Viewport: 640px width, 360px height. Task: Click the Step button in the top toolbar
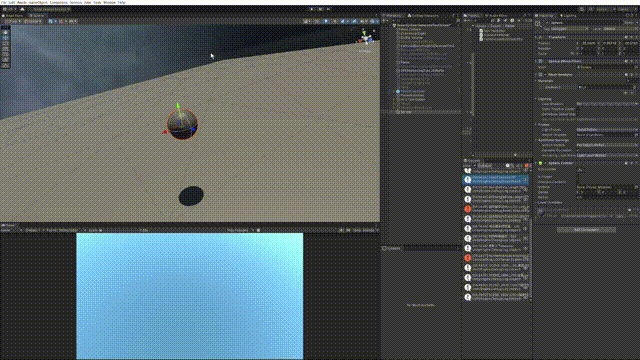[329, 9]
